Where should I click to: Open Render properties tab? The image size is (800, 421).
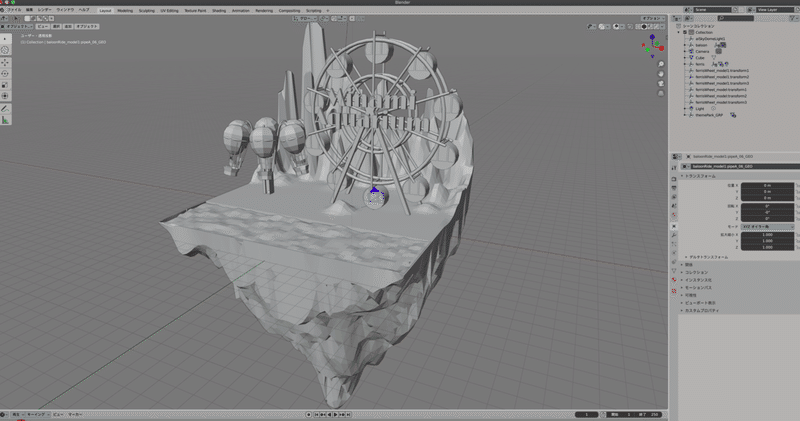click(x=674, y=179)
